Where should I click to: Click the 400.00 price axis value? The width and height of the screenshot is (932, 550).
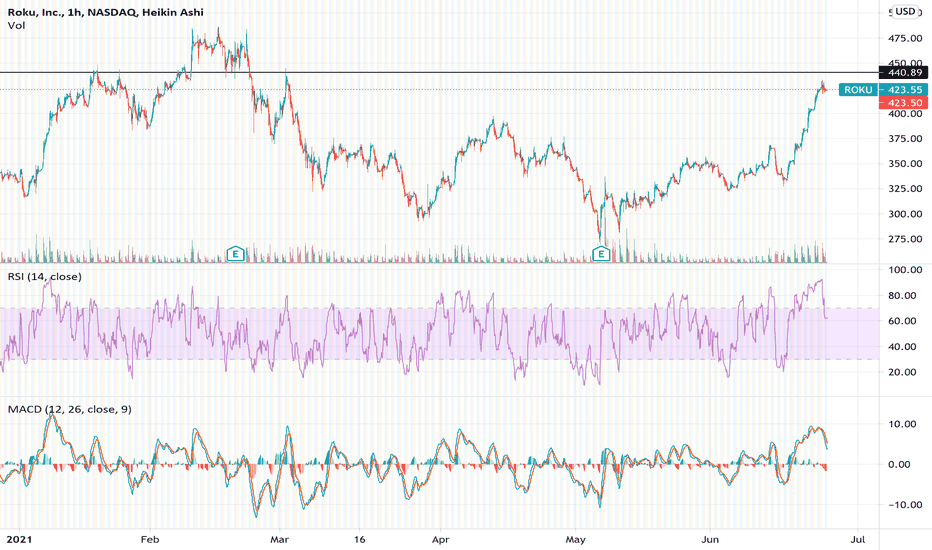tap(905, 114)
